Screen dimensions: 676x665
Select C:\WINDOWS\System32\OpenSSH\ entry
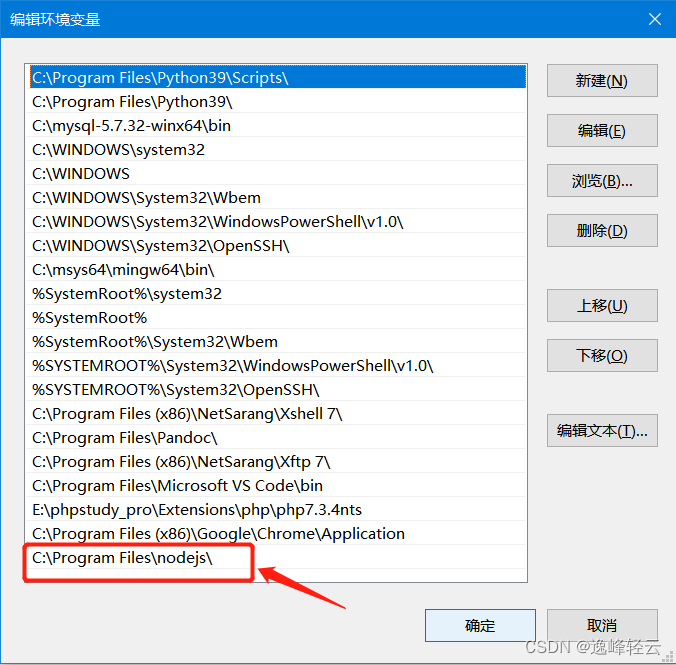click(x=278, y=245)
